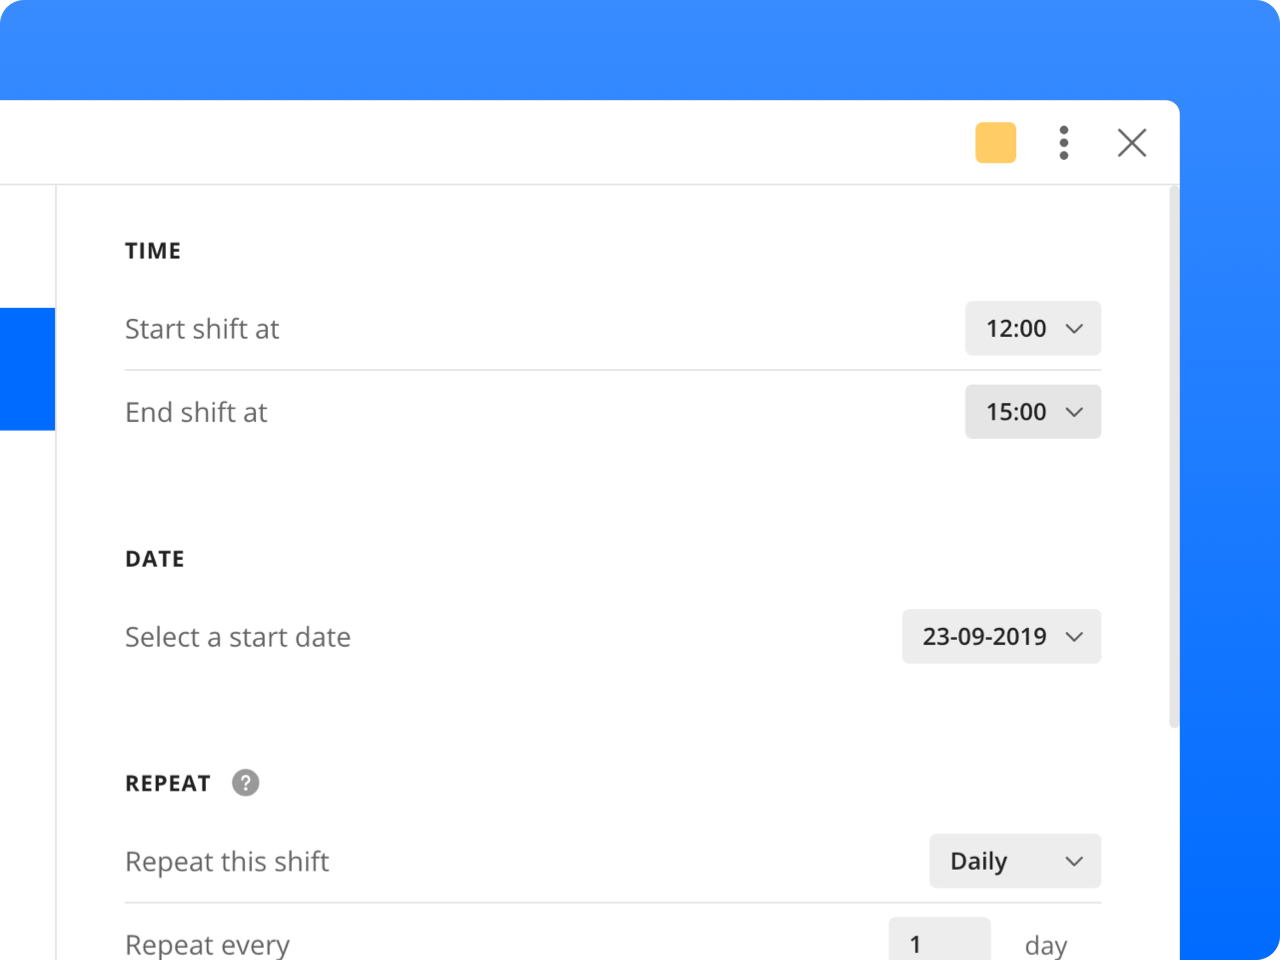Screen dimensions: 1280x960
Task: Open the Repeat this shift Daily dropdown
Action: click(x=1015, y=861)
